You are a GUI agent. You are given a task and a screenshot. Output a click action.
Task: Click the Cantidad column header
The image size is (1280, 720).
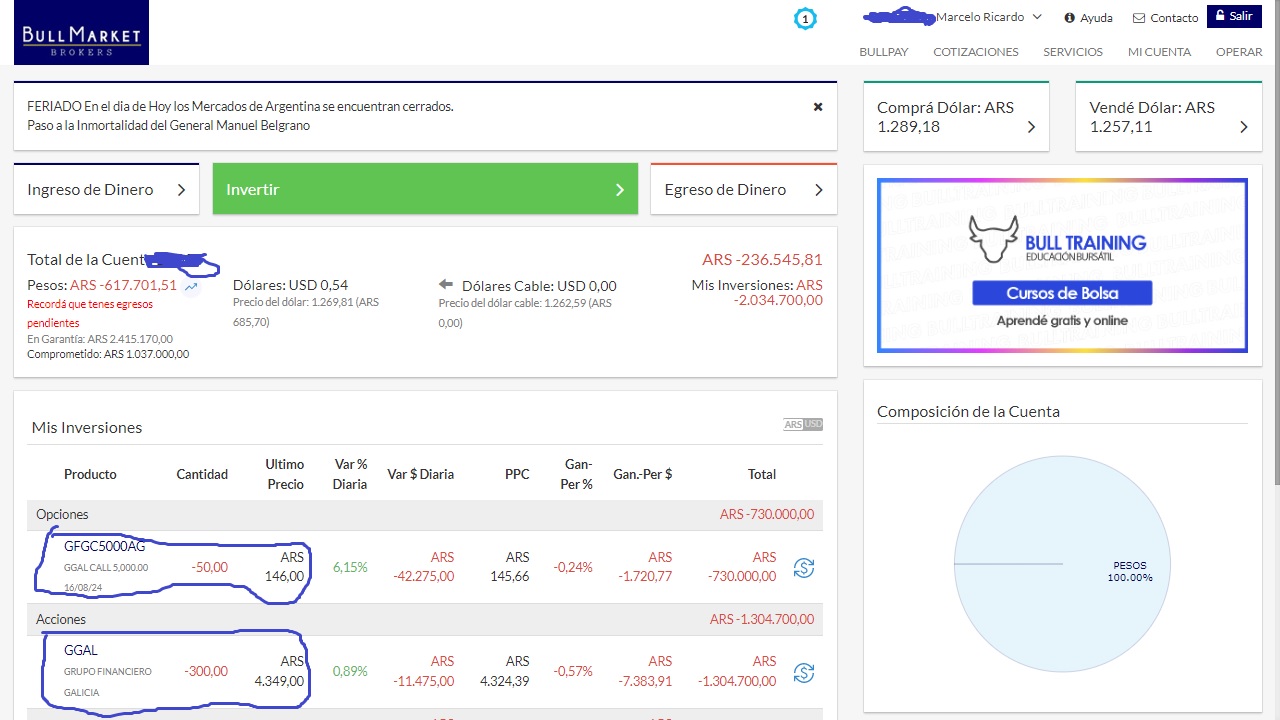(202, 474)
